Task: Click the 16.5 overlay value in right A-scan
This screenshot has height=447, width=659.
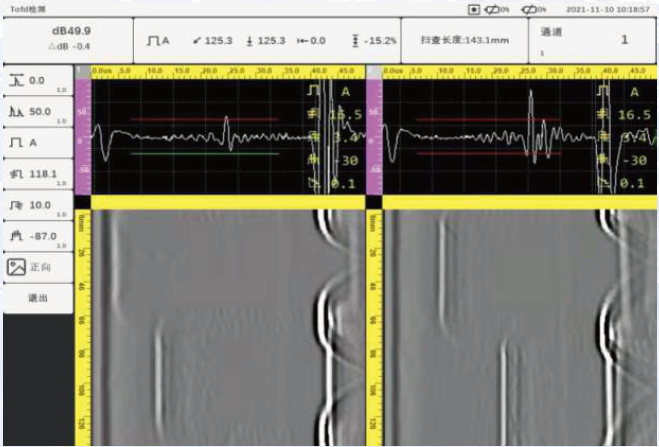Action: pyautogui.click(x=634, y=115)
